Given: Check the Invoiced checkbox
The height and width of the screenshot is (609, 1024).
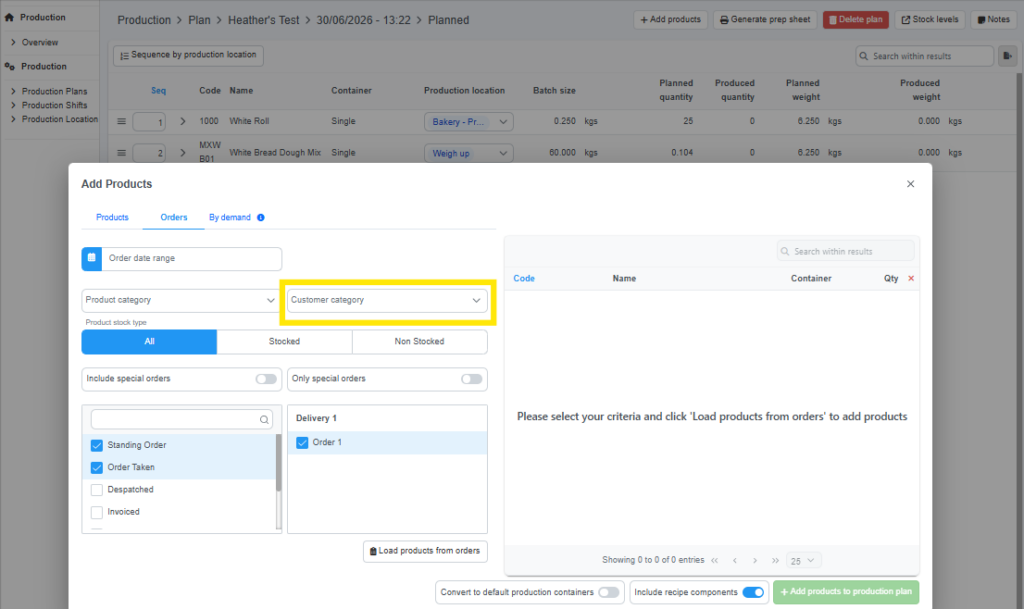Looking at the screenshot, I should coord(97,512).
